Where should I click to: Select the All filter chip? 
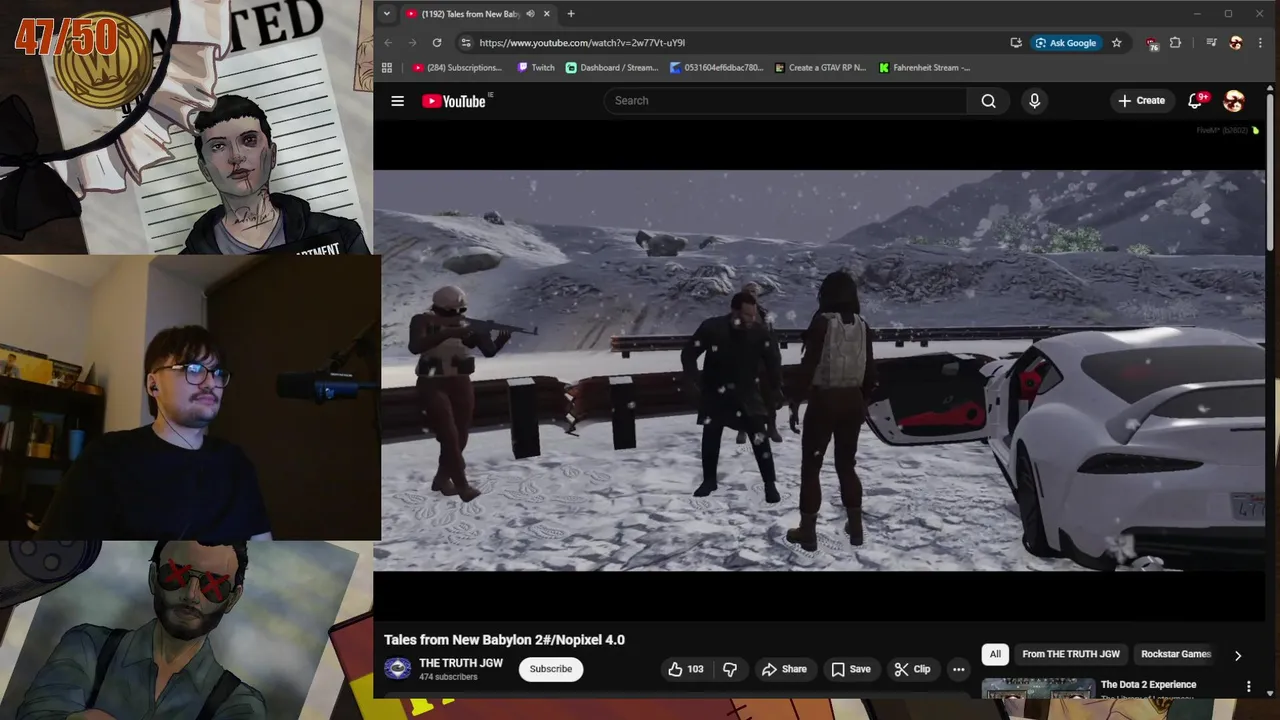pyautogui.click(x=995, y=654)
